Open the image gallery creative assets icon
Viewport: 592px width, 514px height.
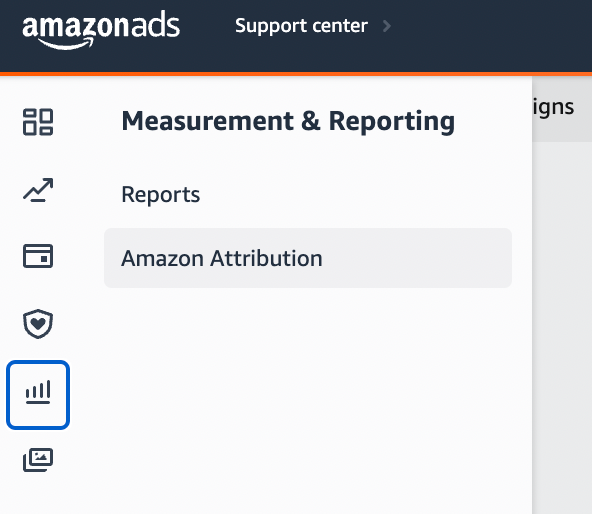(x=38, y=460)
